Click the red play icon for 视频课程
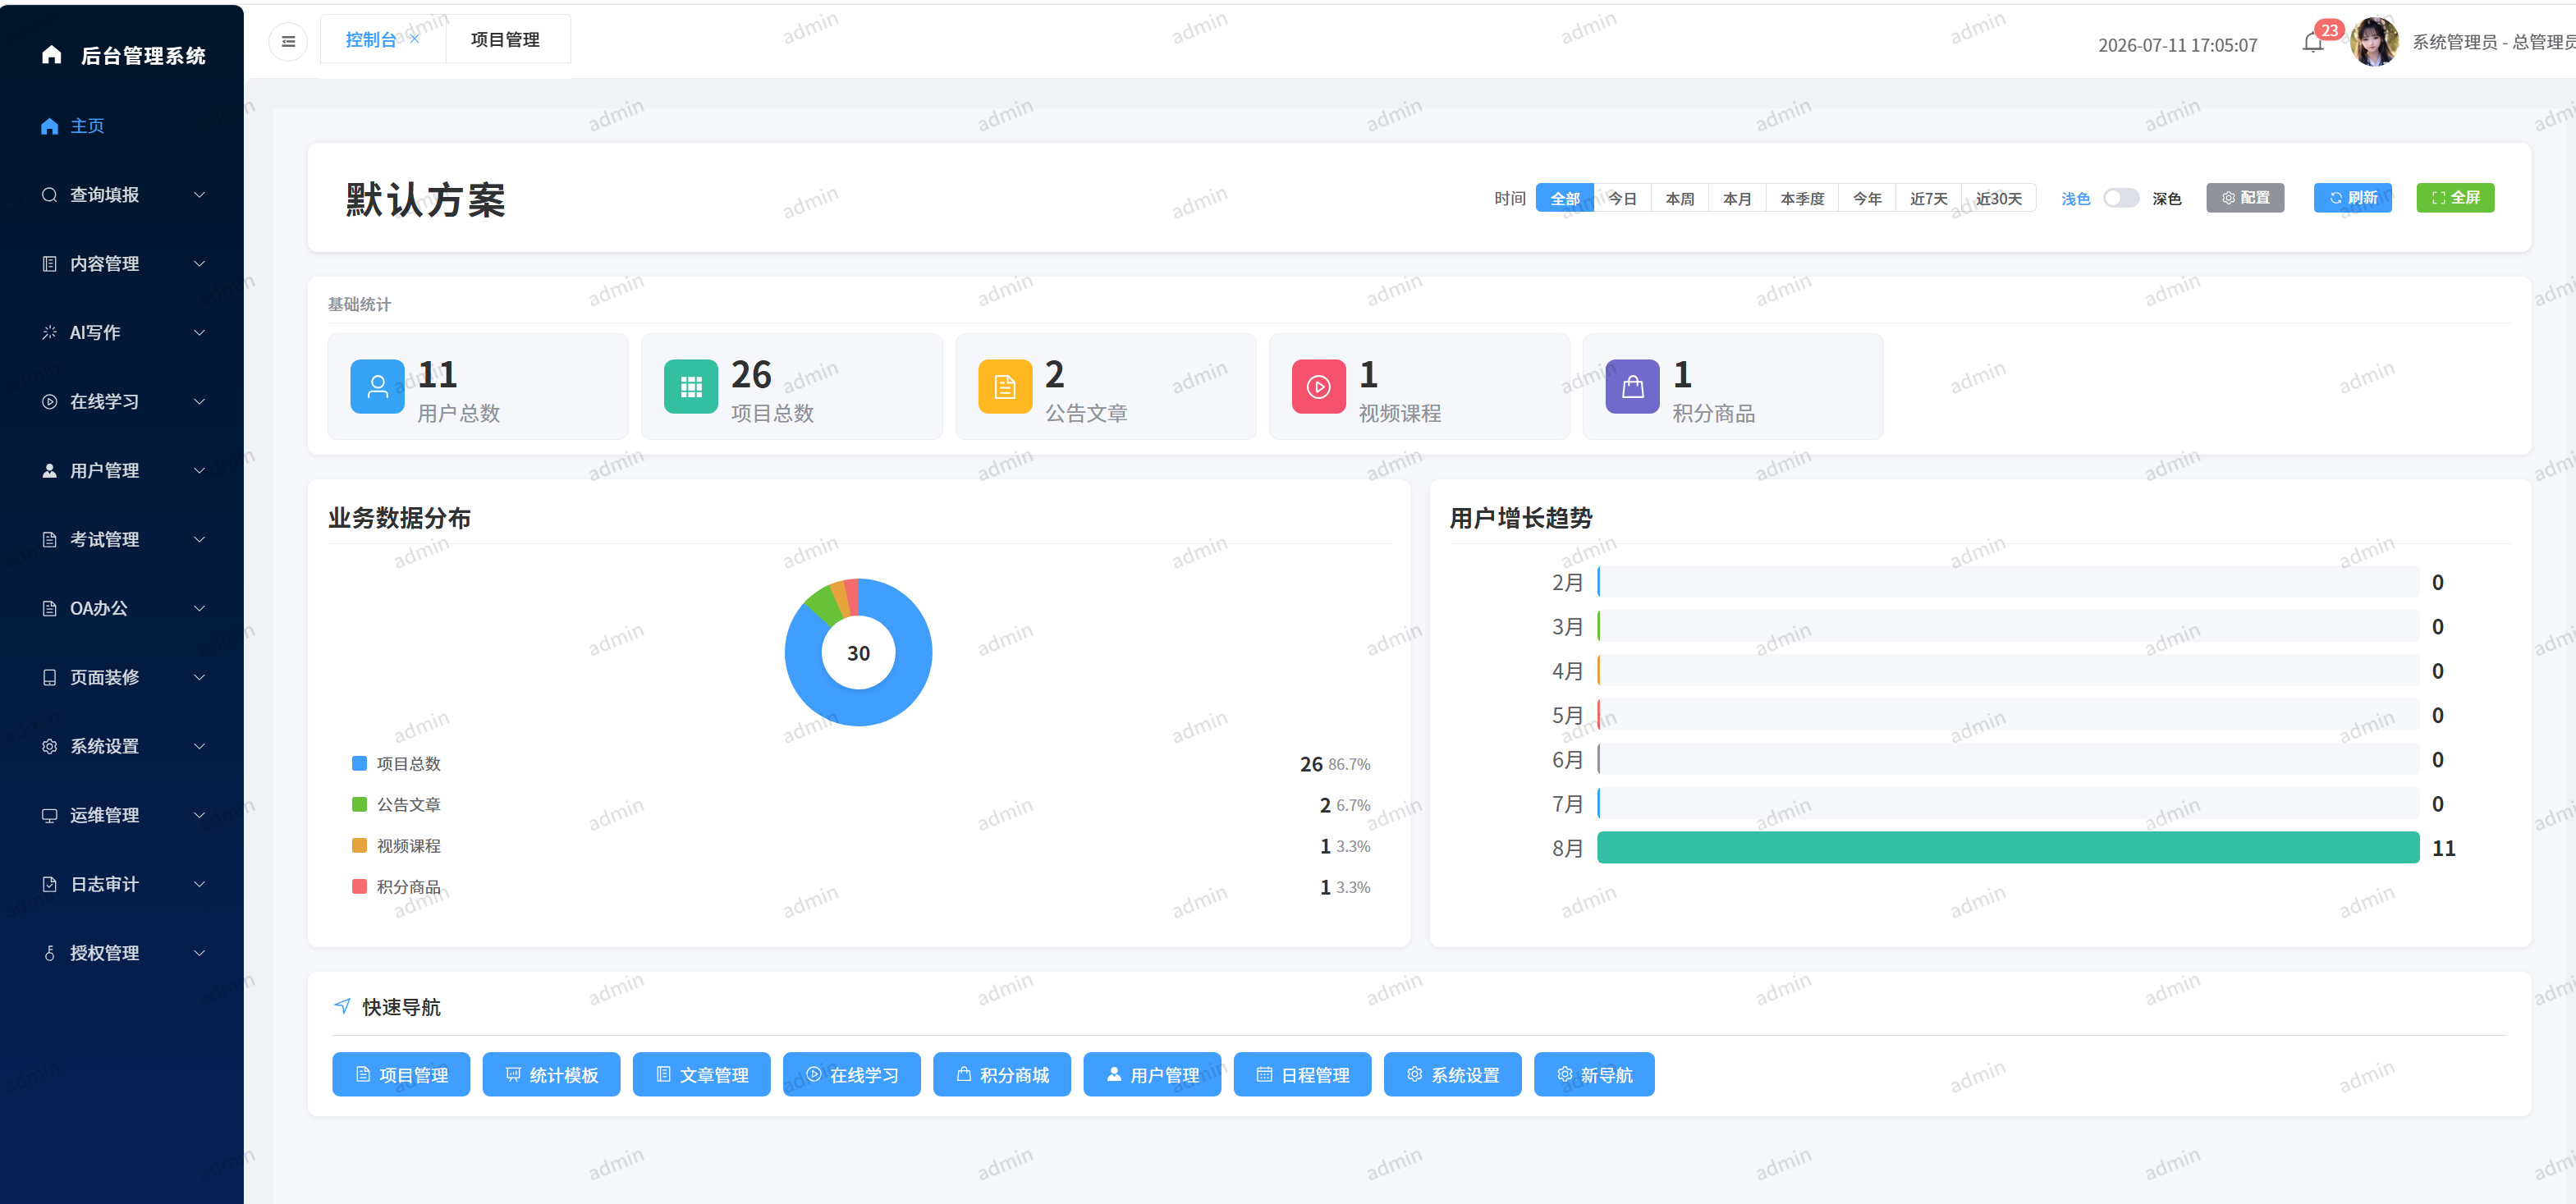This screenshot has width=2576, height=1204. click(x=1319, y=386)
